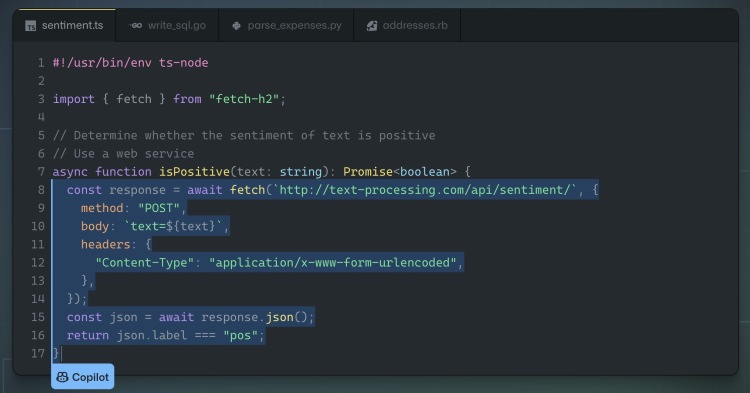This screenshot has width=750, height=393.
Task: Click 'json.label' on line 16
Action: click(x=152, y=335)
